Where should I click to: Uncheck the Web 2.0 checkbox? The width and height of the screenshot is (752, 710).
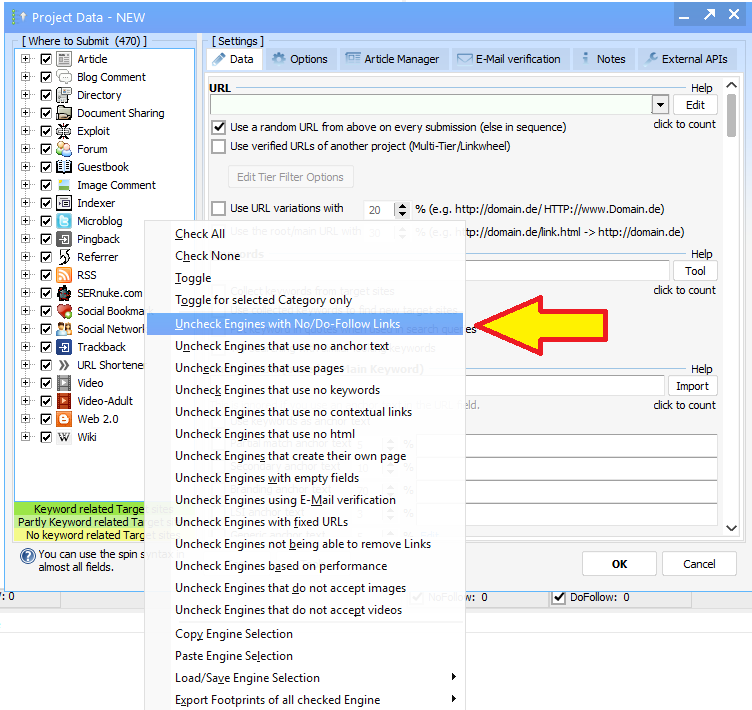tap(46, 419)
